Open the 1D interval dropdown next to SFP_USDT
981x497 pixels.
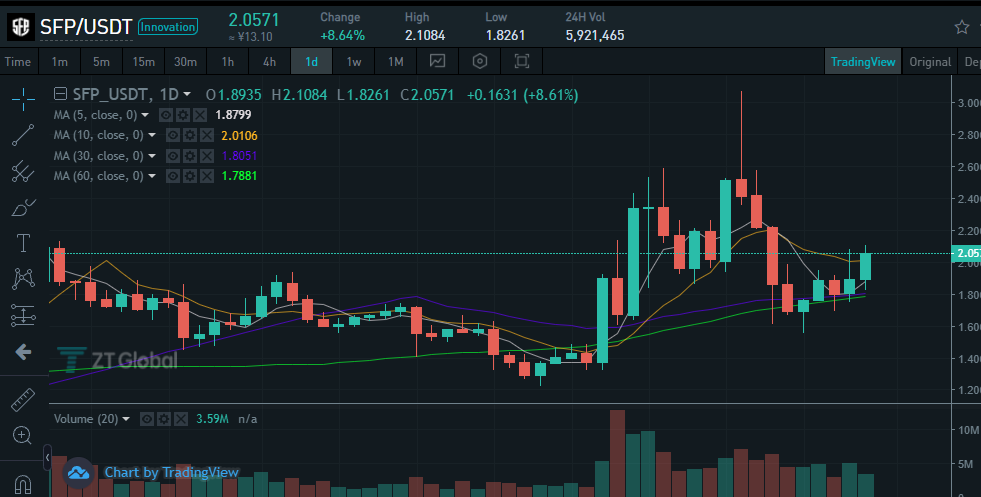186,95
